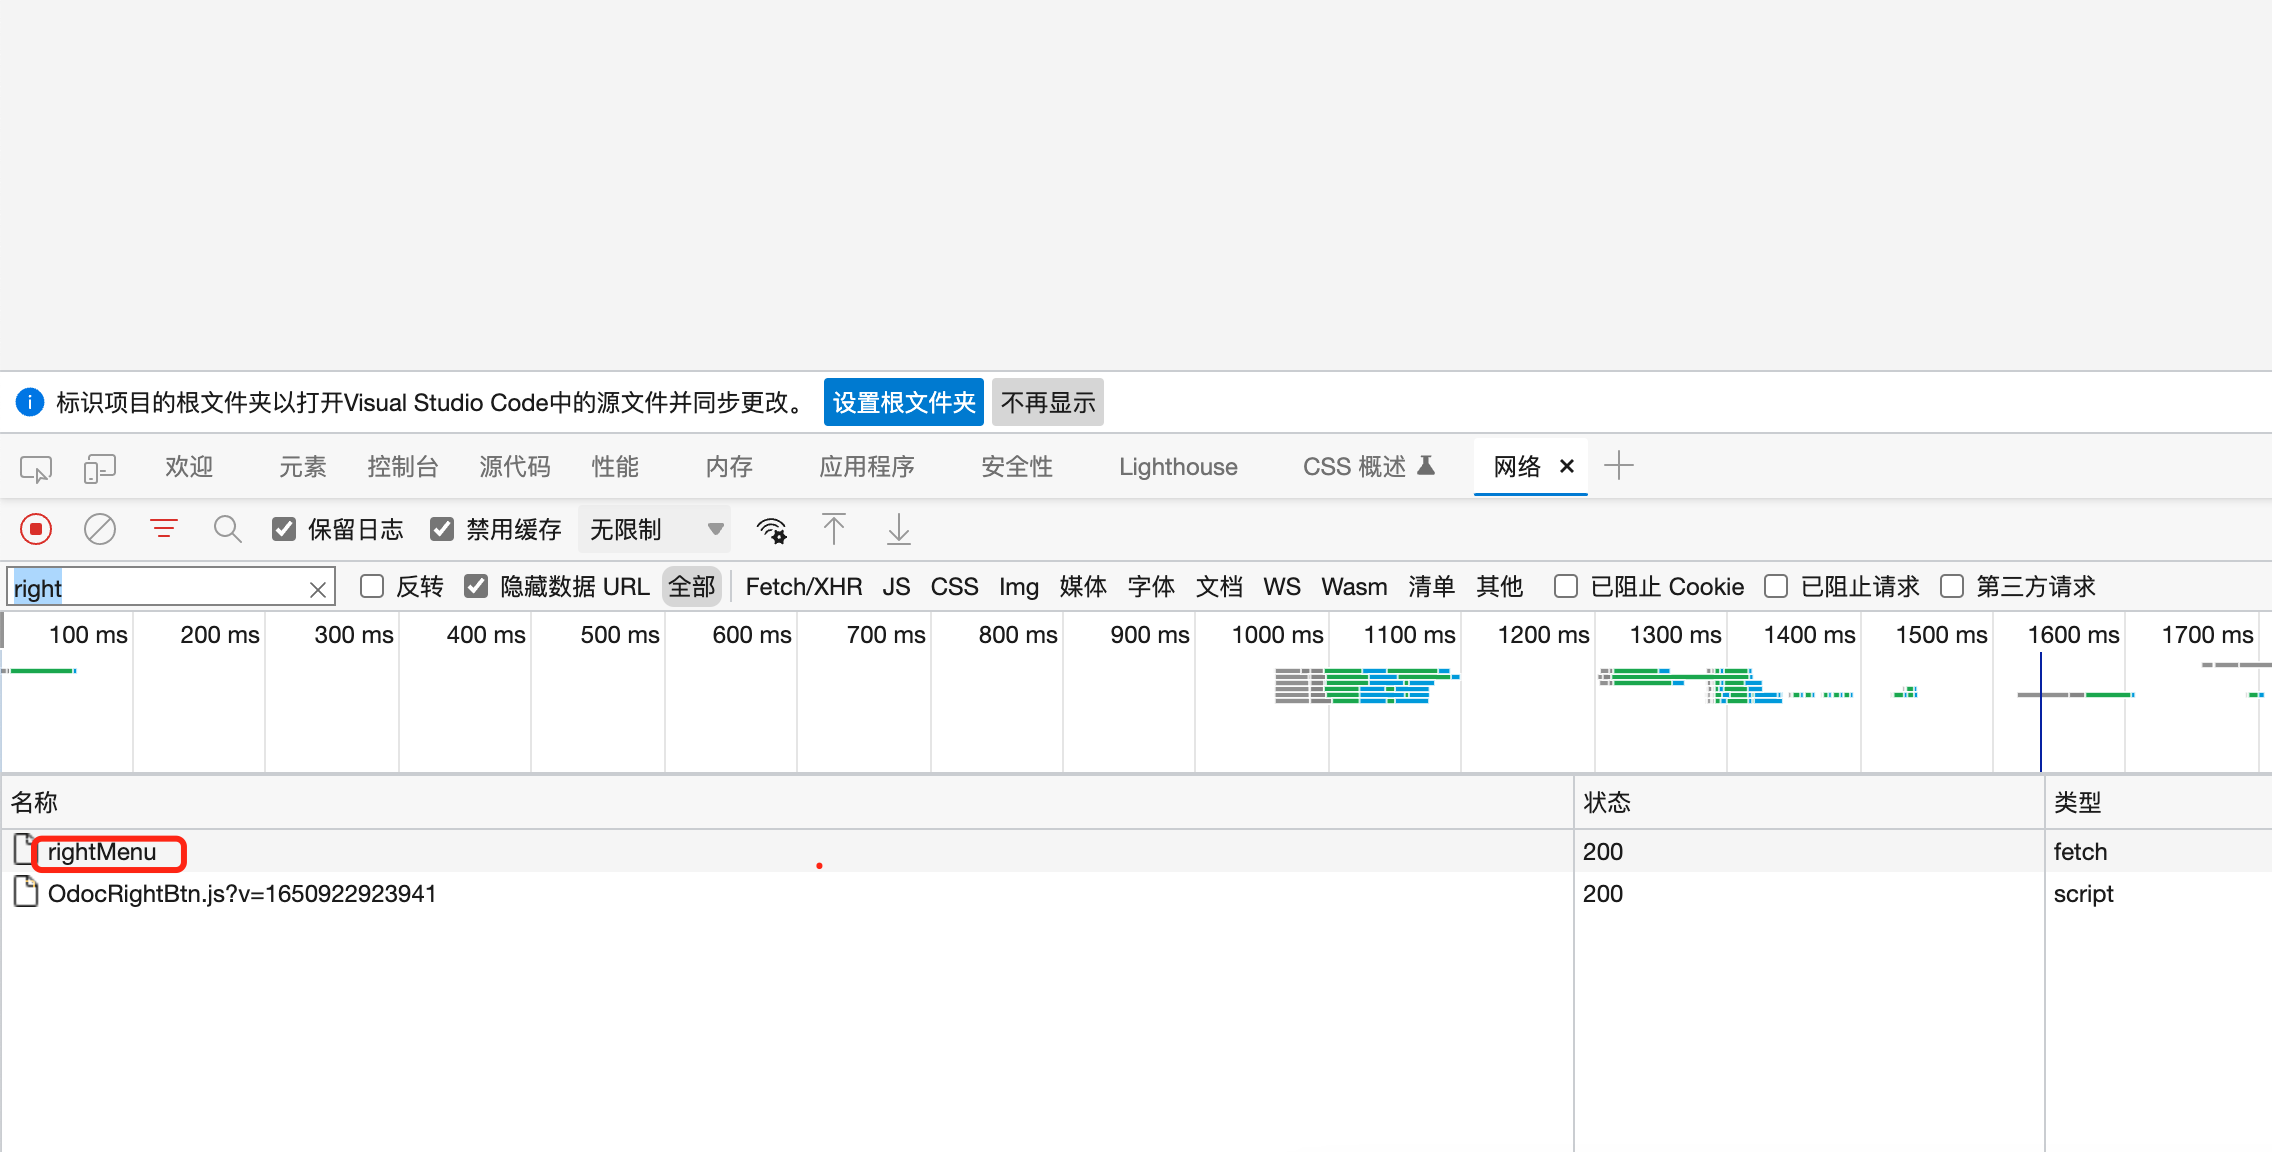Click the 不再显示 button
This screenshot has width=2272, height=1152.
1048,402
